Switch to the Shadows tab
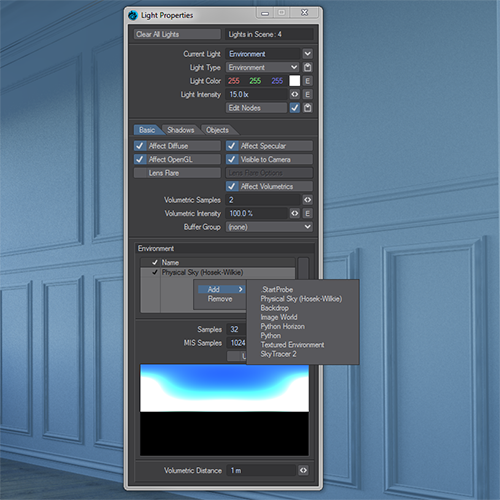 pyautogui.click(x=181, y=130)
